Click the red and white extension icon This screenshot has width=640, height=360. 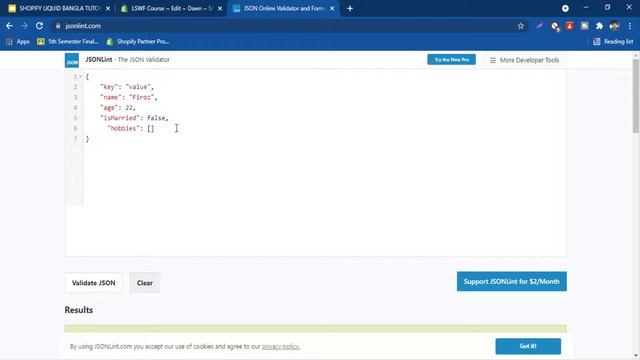click(x=555, y=26)
